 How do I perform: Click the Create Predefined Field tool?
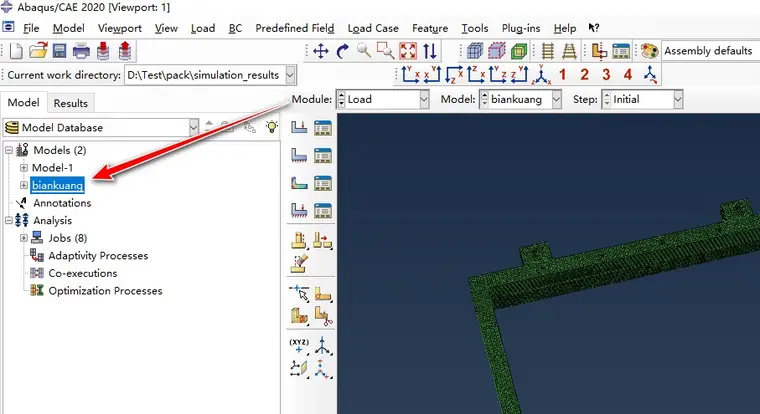point(299,183)
